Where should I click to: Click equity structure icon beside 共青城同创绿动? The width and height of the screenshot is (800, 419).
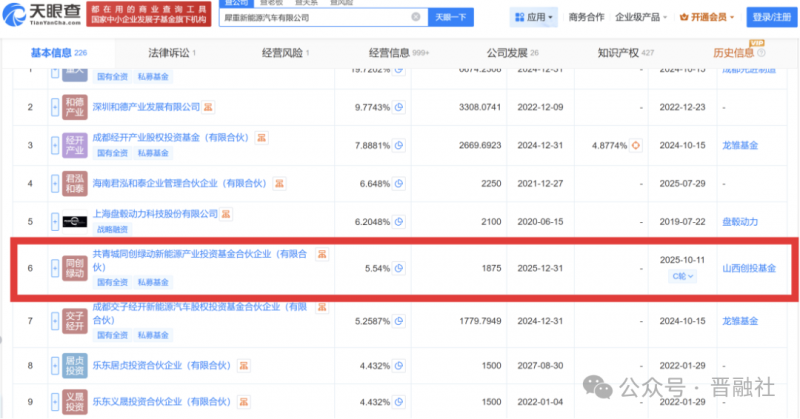tap(322, 254)
